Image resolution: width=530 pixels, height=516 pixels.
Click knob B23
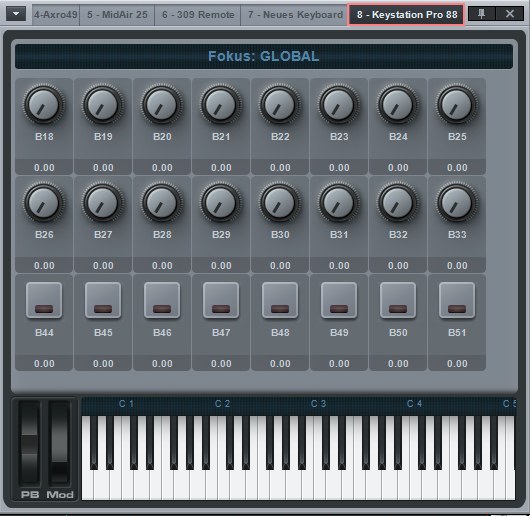[x=339, y=104]
